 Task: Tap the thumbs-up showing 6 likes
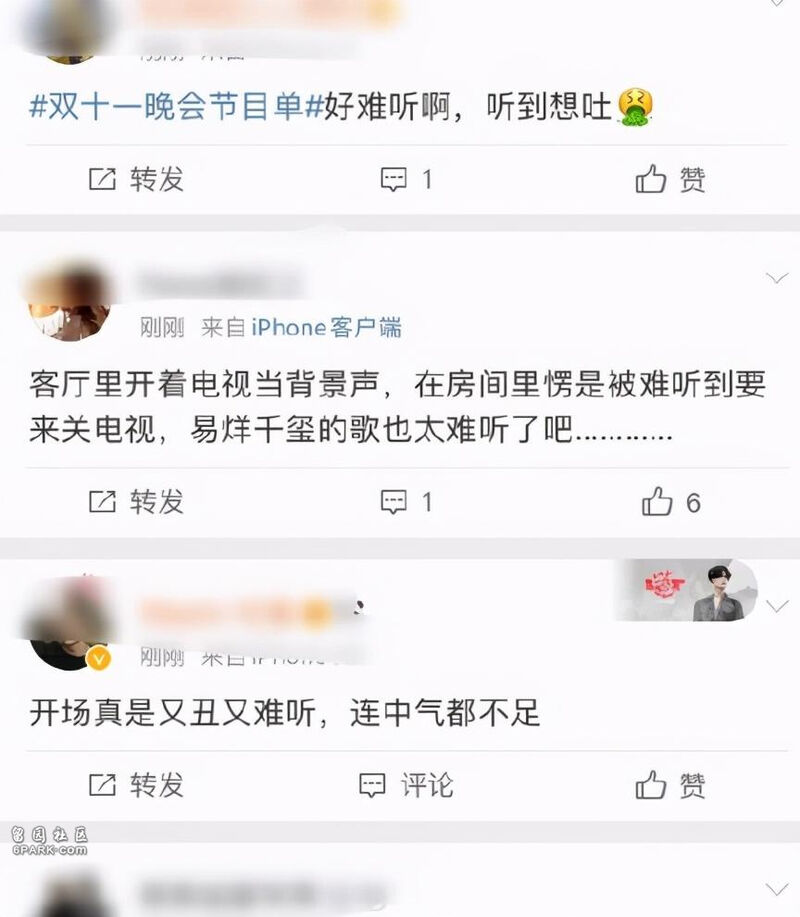click(x=671, y=502)
